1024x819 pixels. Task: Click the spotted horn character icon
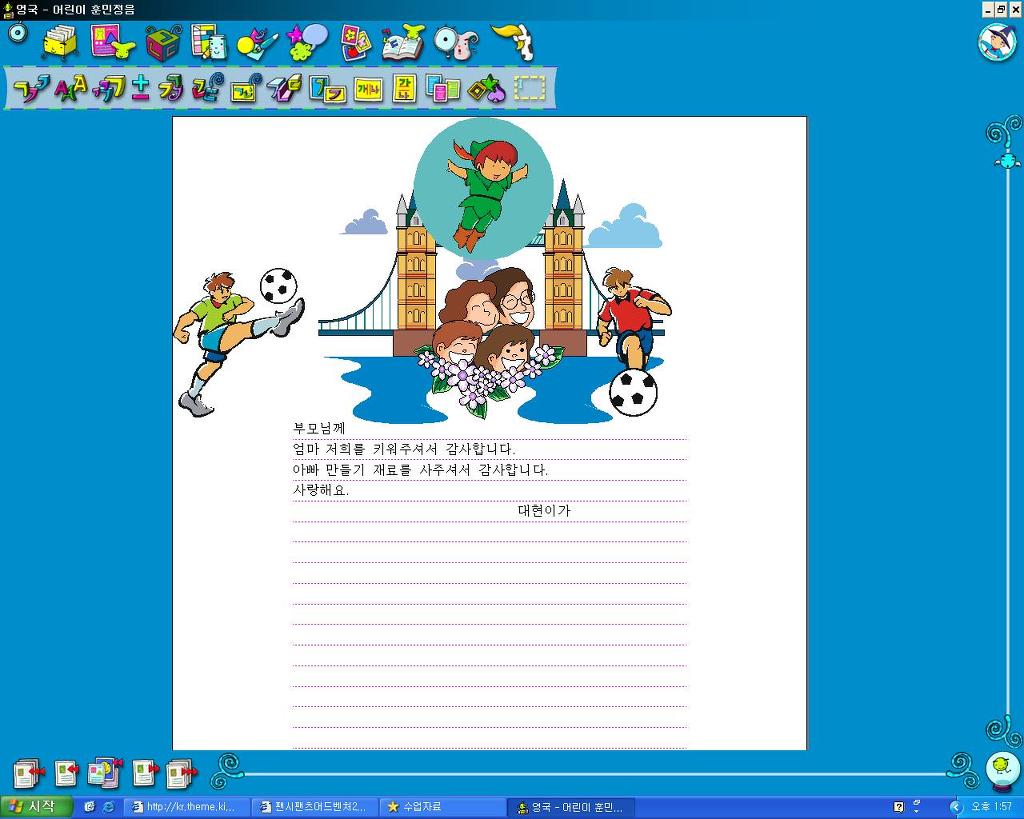pos(513,42)
